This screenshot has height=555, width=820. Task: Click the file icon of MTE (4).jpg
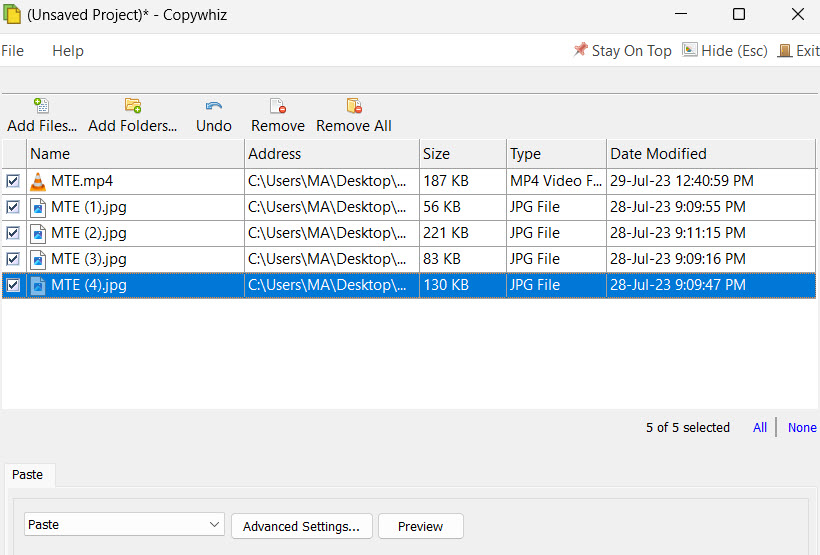click(x=38, y=286)
